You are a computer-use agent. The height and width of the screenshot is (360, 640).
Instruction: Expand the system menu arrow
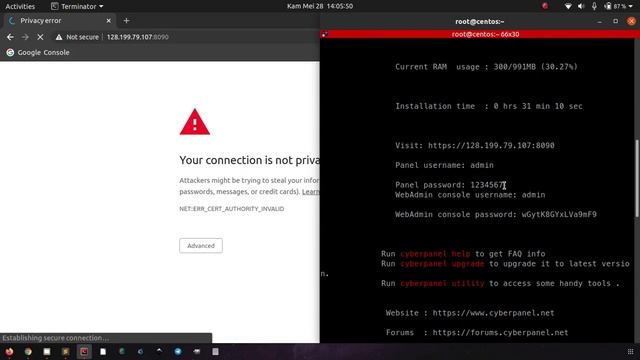632,7
